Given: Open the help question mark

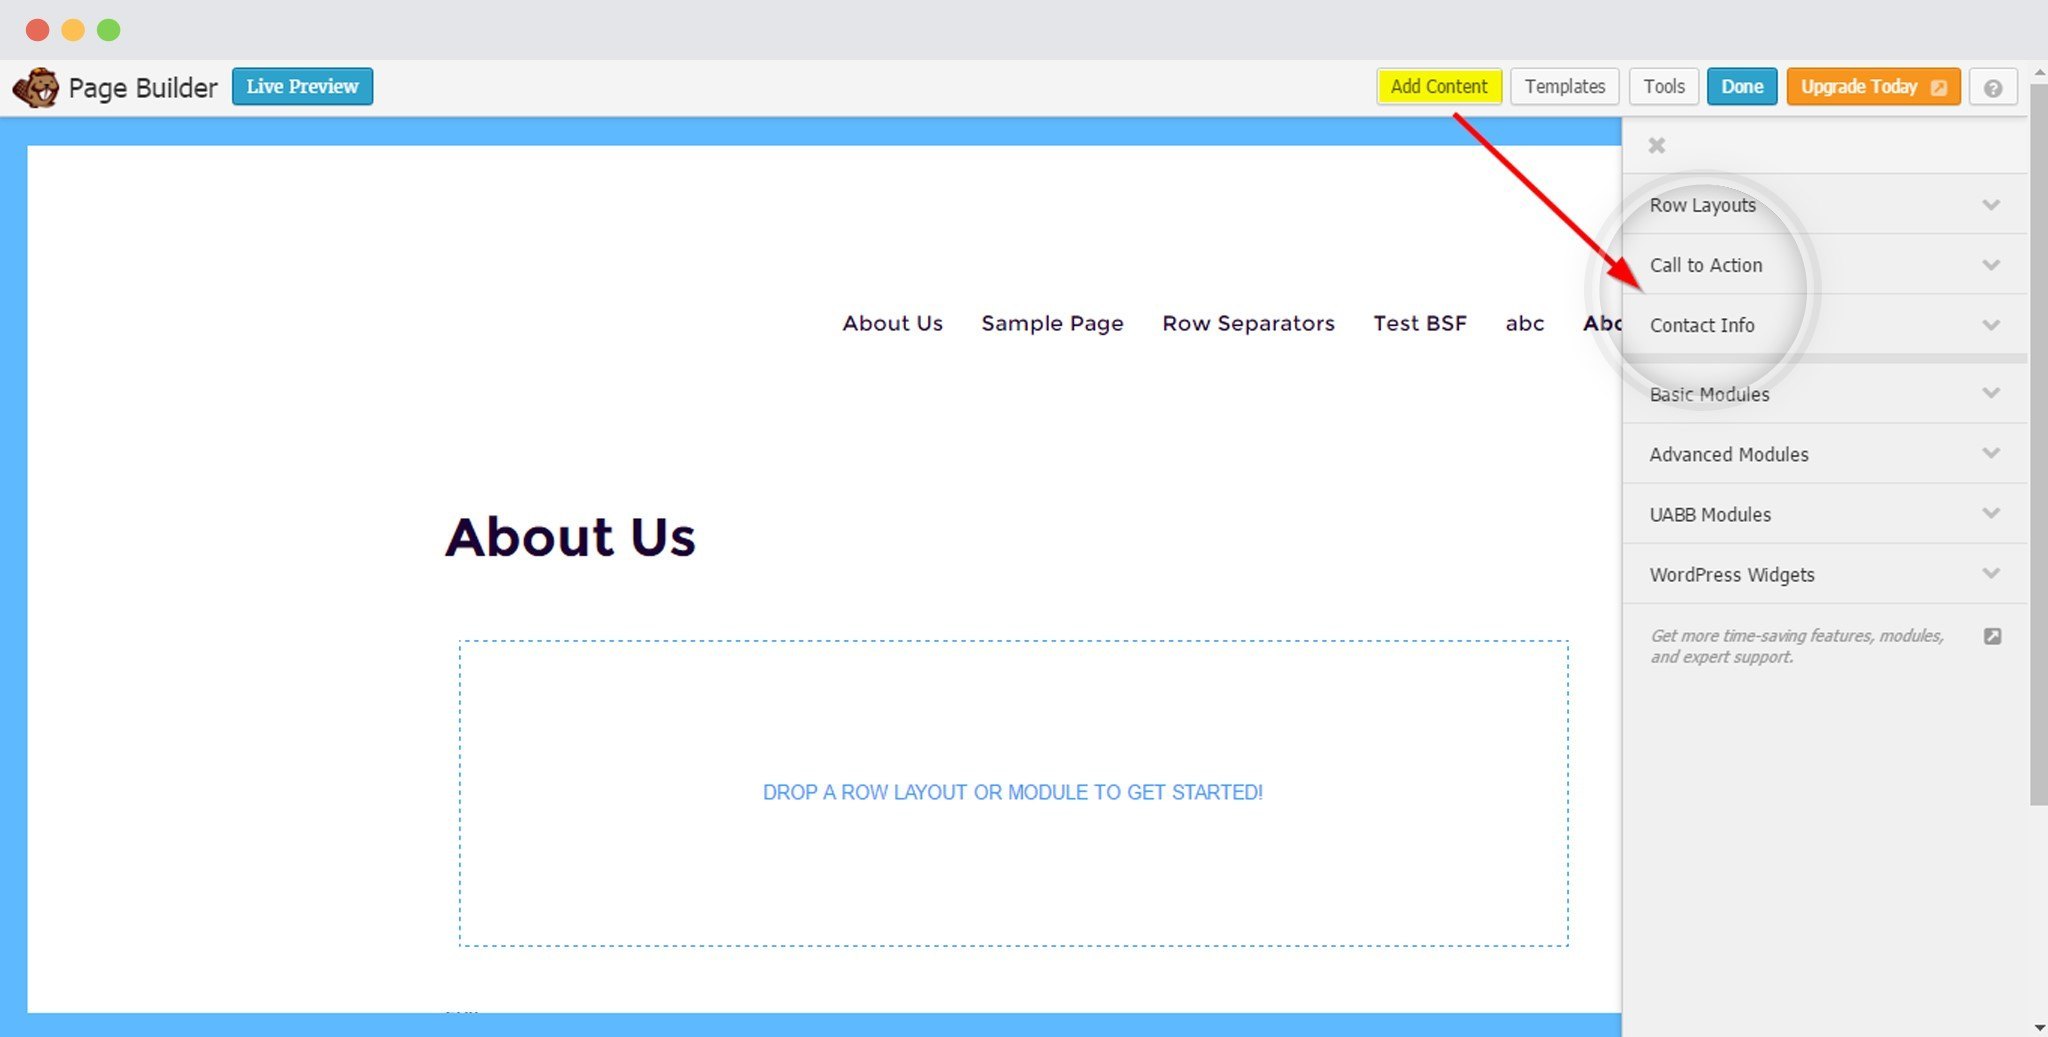Looking at the screenshot, I should click(1993, 87).
